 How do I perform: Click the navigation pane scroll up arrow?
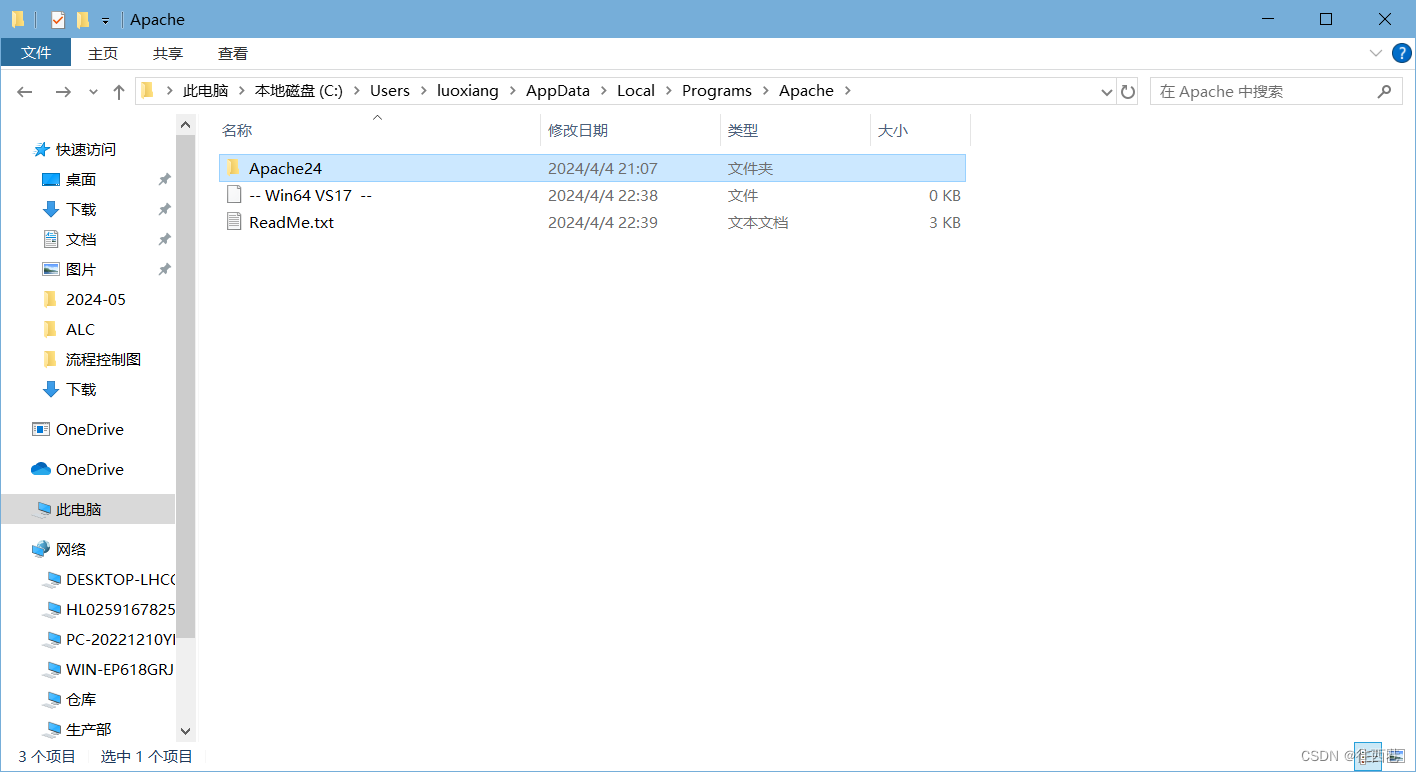tap(185, 124)
